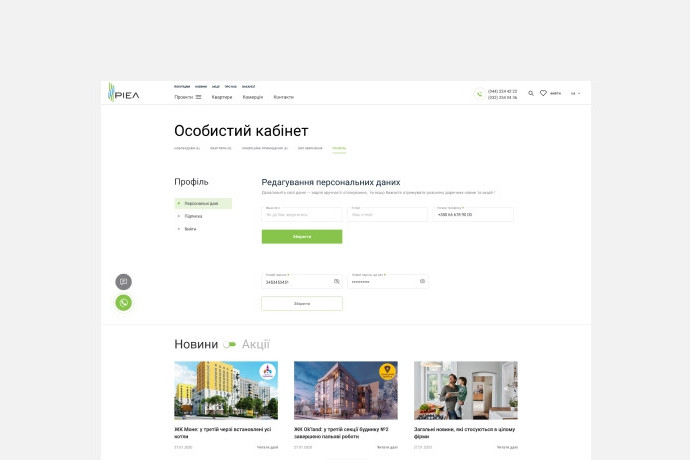Open the gray message chat widget
690x460 pixels.
(x=123, y=282)
